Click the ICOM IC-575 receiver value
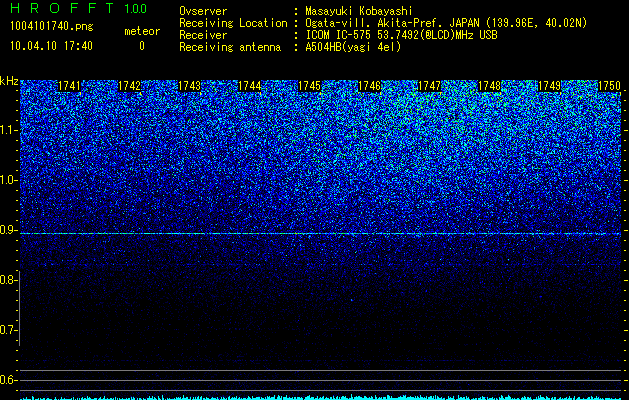This screenshot has width=629, height=400. (401, 35)
